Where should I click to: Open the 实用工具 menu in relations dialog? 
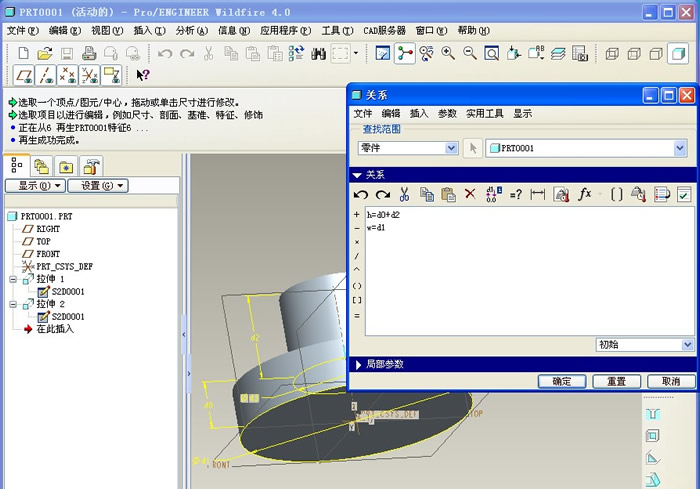coord(484,114)
